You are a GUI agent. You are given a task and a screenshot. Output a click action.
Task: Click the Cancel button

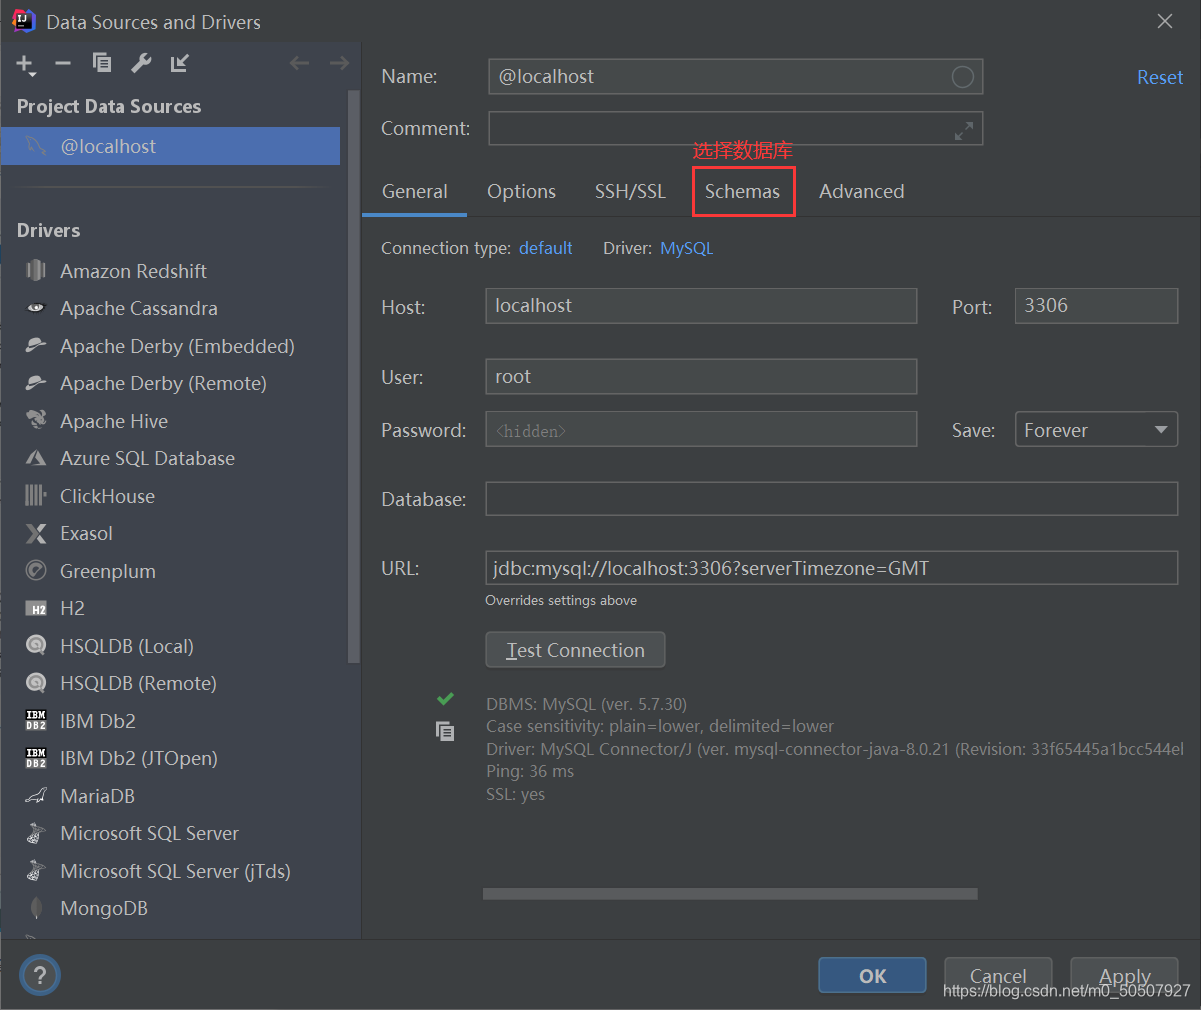(x=998, y=976)
